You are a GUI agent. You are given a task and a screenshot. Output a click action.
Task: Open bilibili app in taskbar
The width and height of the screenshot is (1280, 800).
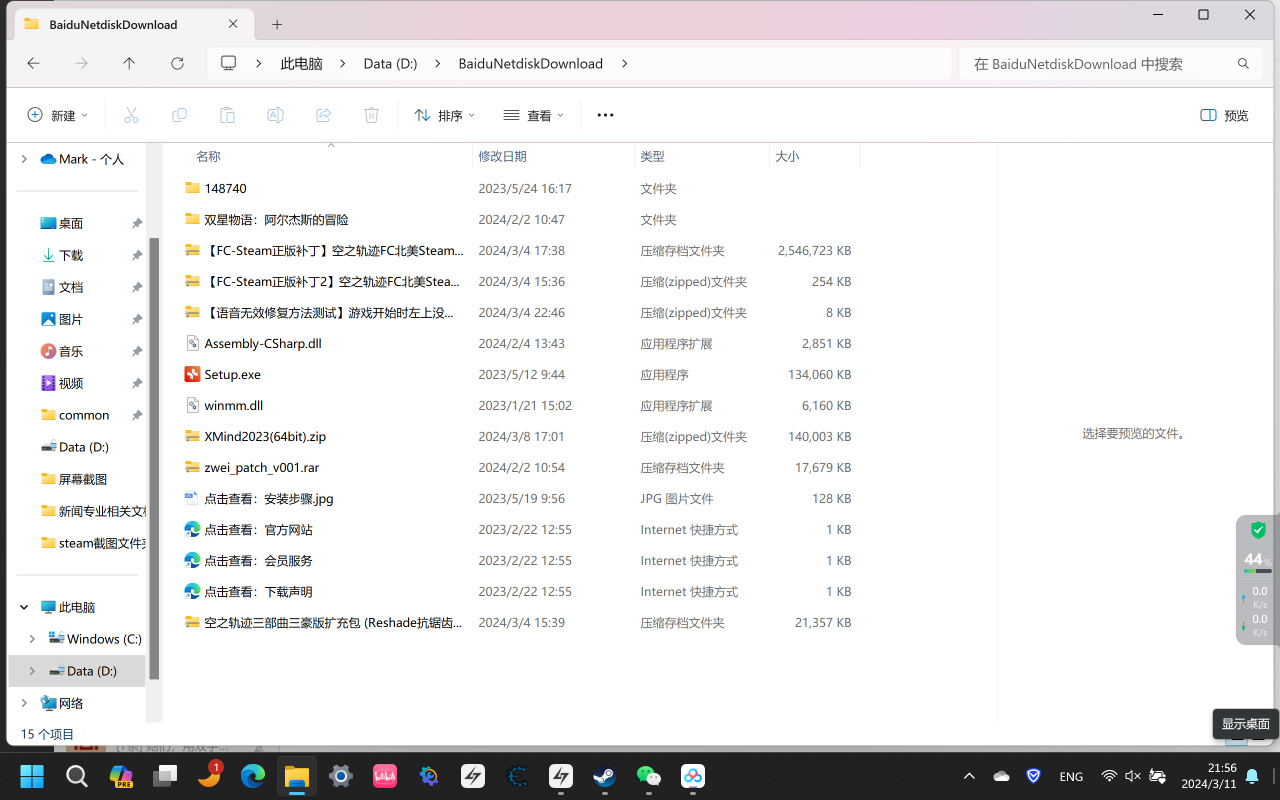tap(385, 775)
